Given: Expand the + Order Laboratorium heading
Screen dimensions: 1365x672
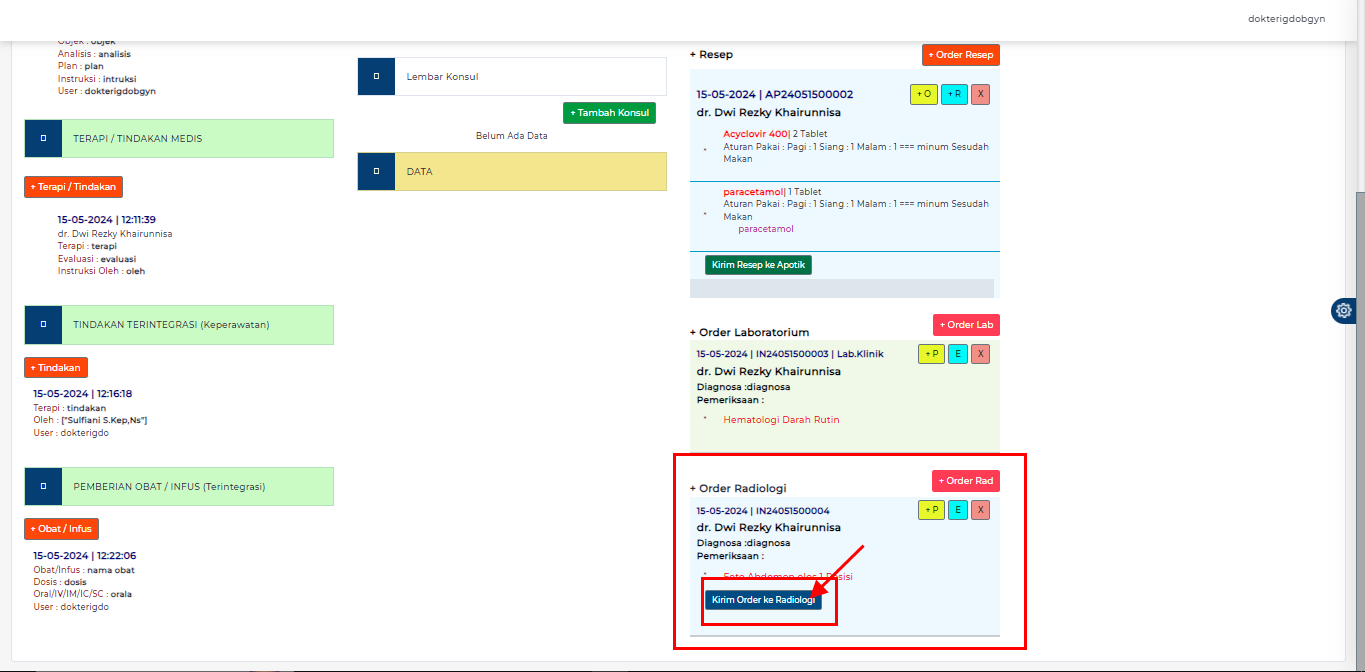Looking at the screenshot, I should click(x=749, y=332).
